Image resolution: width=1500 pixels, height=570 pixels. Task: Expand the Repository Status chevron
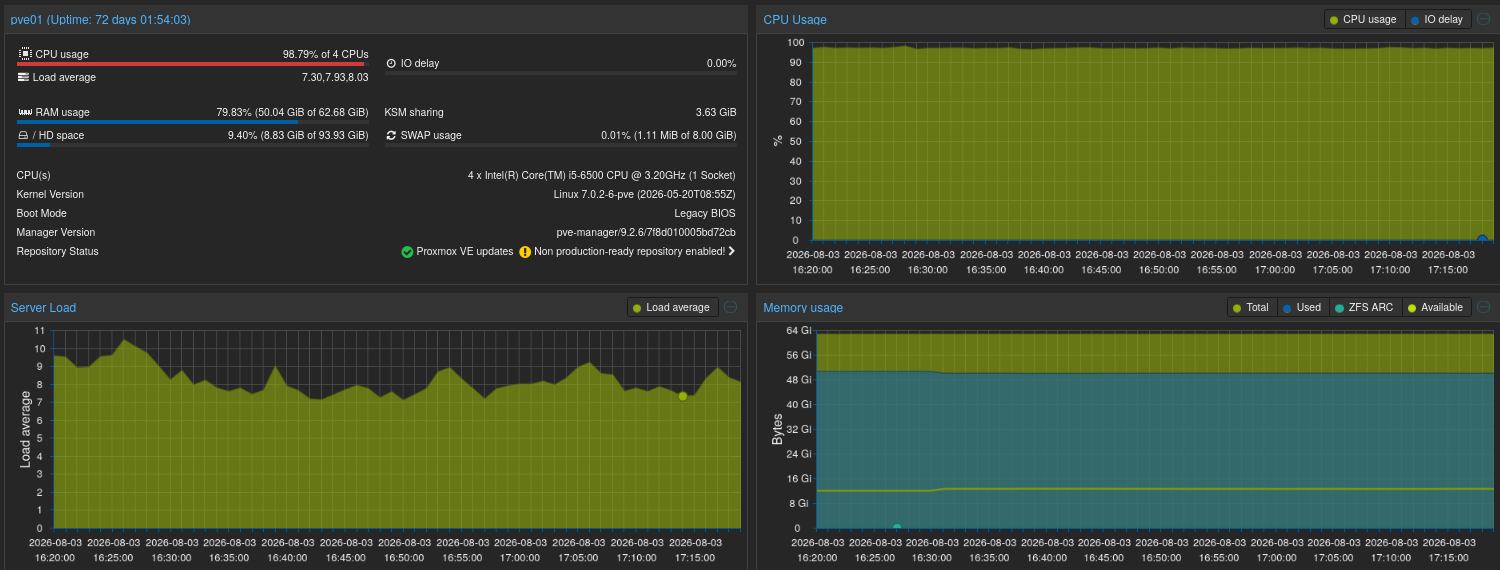(x=732, y=251)
